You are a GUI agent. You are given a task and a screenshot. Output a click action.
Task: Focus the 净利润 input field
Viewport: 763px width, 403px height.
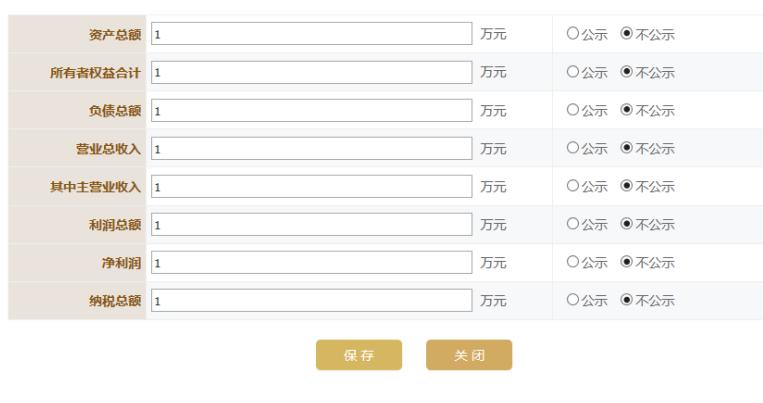pyautogui.click(x=311, y=262)
